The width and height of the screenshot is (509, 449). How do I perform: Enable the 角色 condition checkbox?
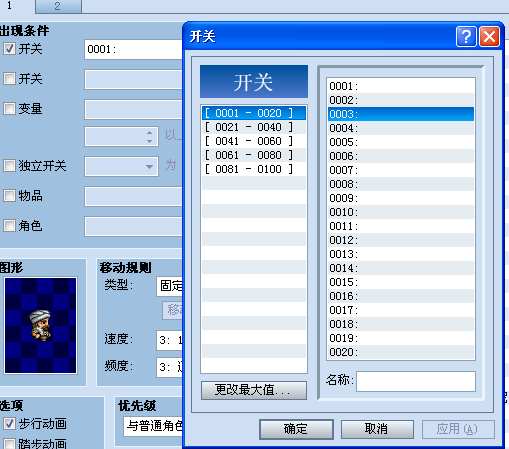click(x=9, y=226)
